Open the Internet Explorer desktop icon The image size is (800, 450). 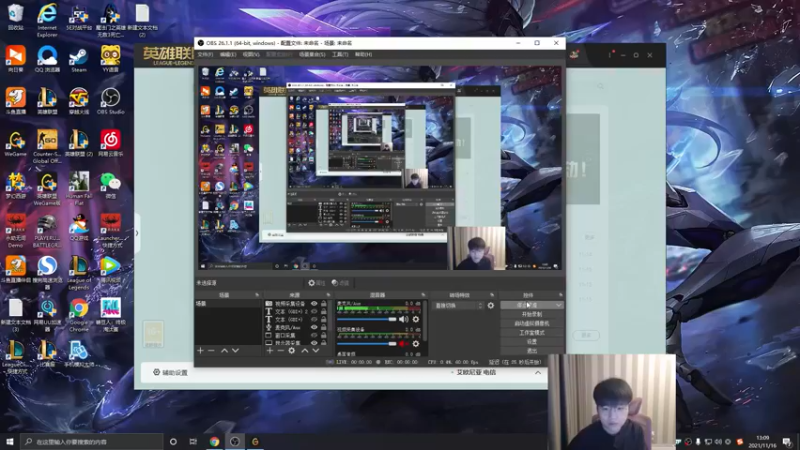[x=47, y=20]
